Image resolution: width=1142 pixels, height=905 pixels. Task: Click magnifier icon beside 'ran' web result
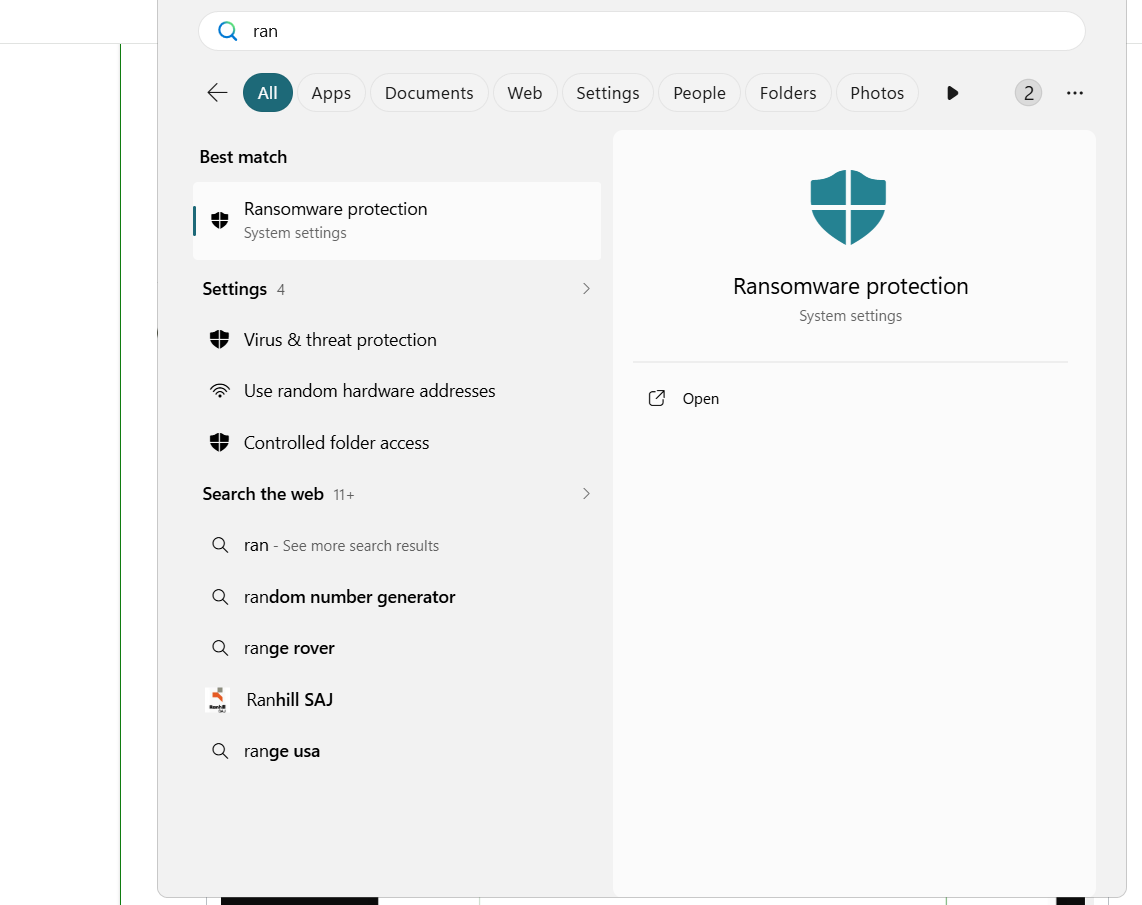coord(220,545)
